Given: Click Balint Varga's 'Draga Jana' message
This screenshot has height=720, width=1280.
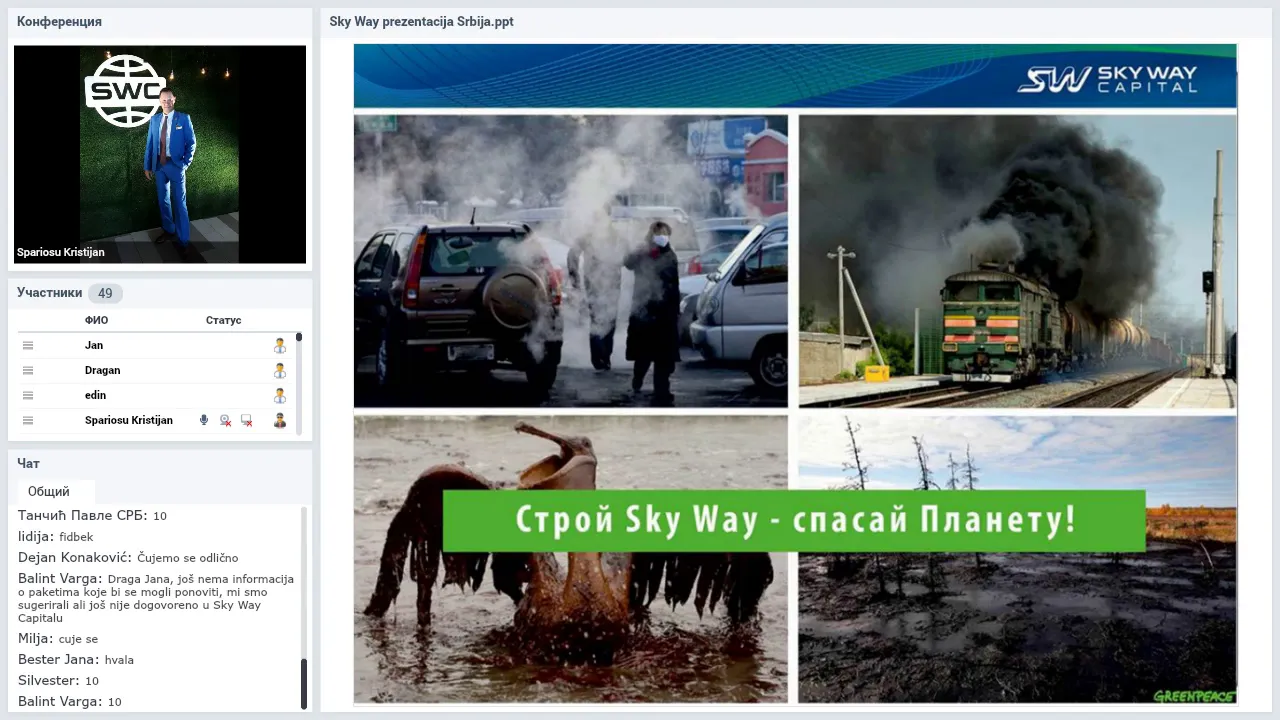Looking at the screenshot, I should pos(156,598).
